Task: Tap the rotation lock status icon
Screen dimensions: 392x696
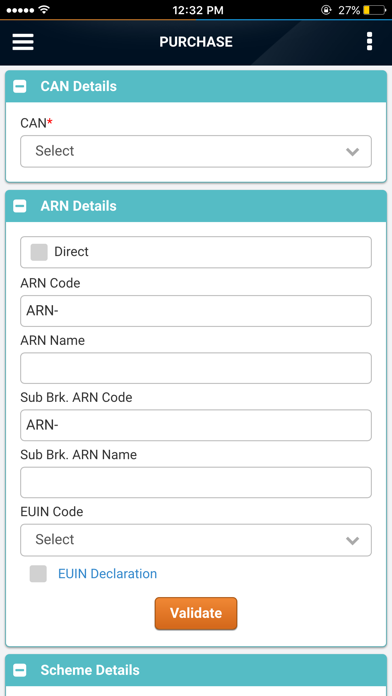Action: (326, 10)
